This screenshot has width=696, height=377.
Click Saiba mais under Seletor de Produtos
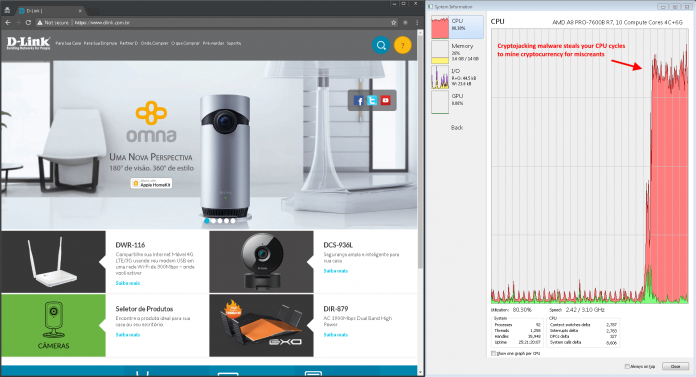pos(128,335)
